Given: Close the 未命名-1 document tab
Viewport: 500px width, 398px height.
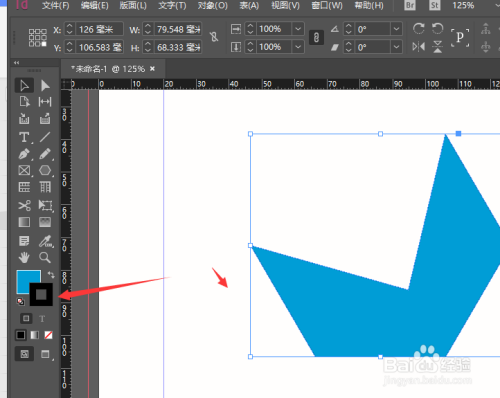Looking at the screenshot, I should tap(152, 69).
